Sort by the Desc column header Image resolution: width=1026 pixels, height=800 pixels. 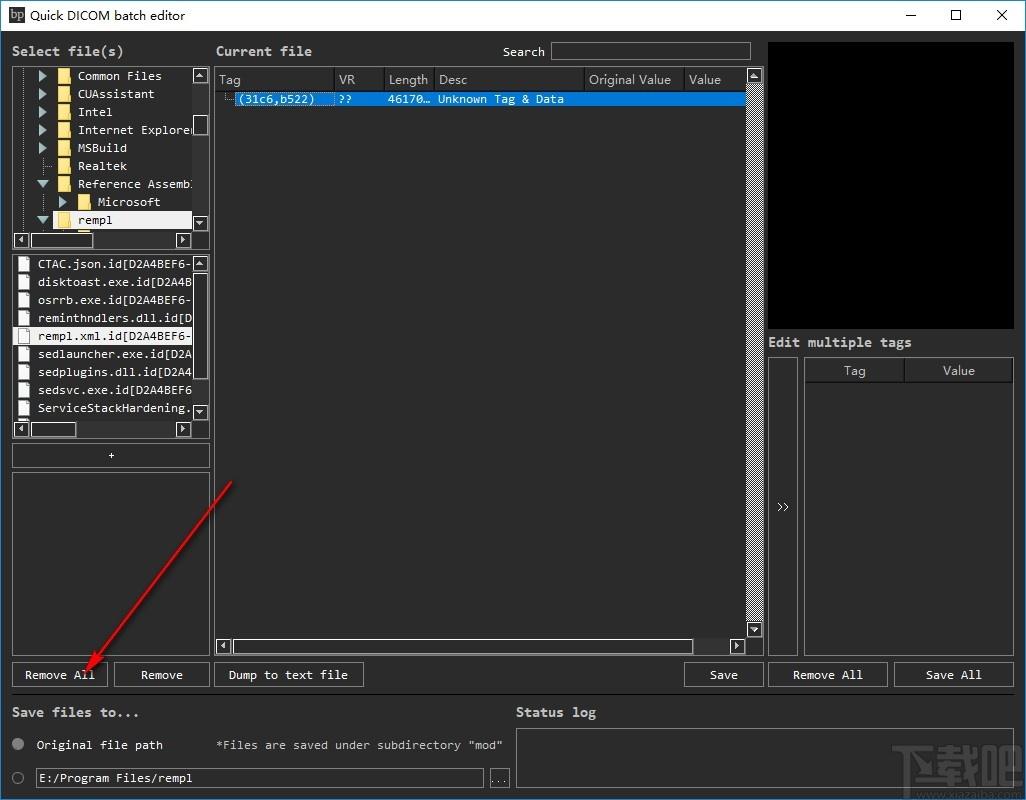click(x=509, y=80)
